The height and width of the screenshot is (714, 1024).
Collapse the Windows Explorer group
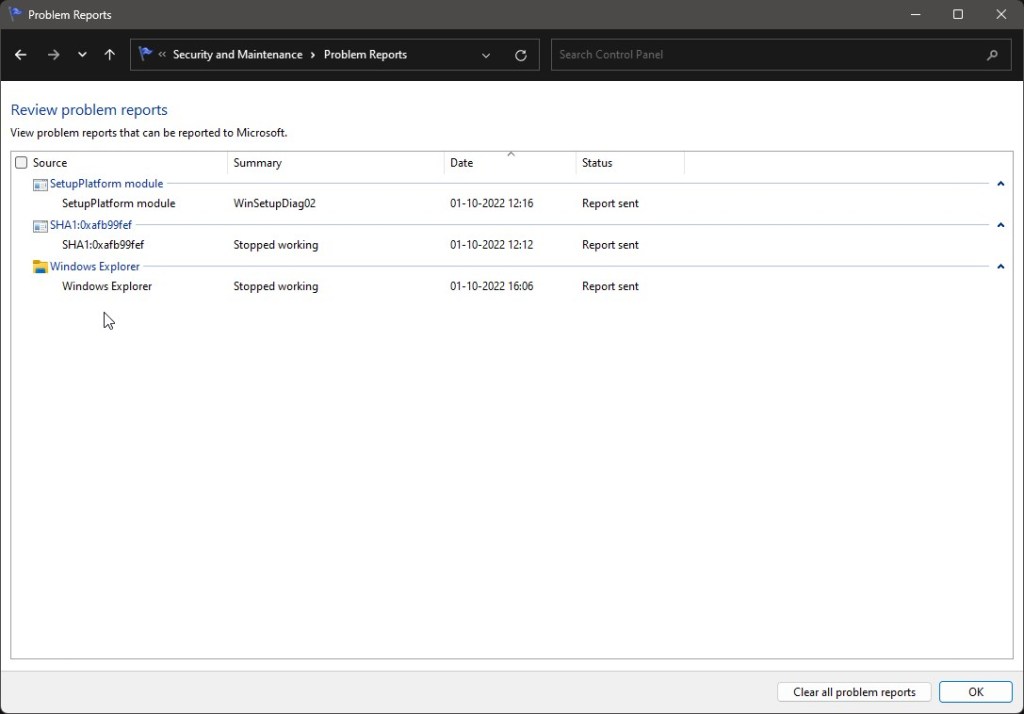pyautogui.click(x=1000, y=267)
